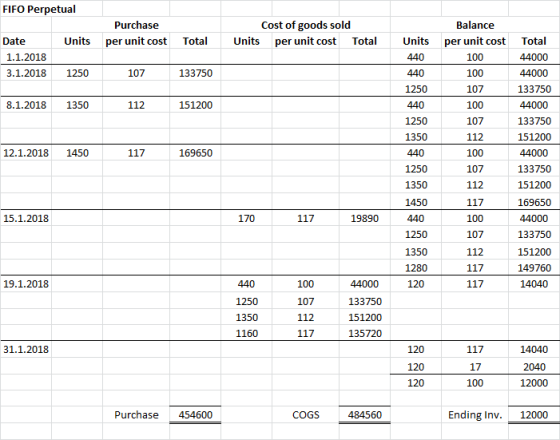Click COGS summary value '484560'
This screenshot has height=440, width=560.
[365, 415]
